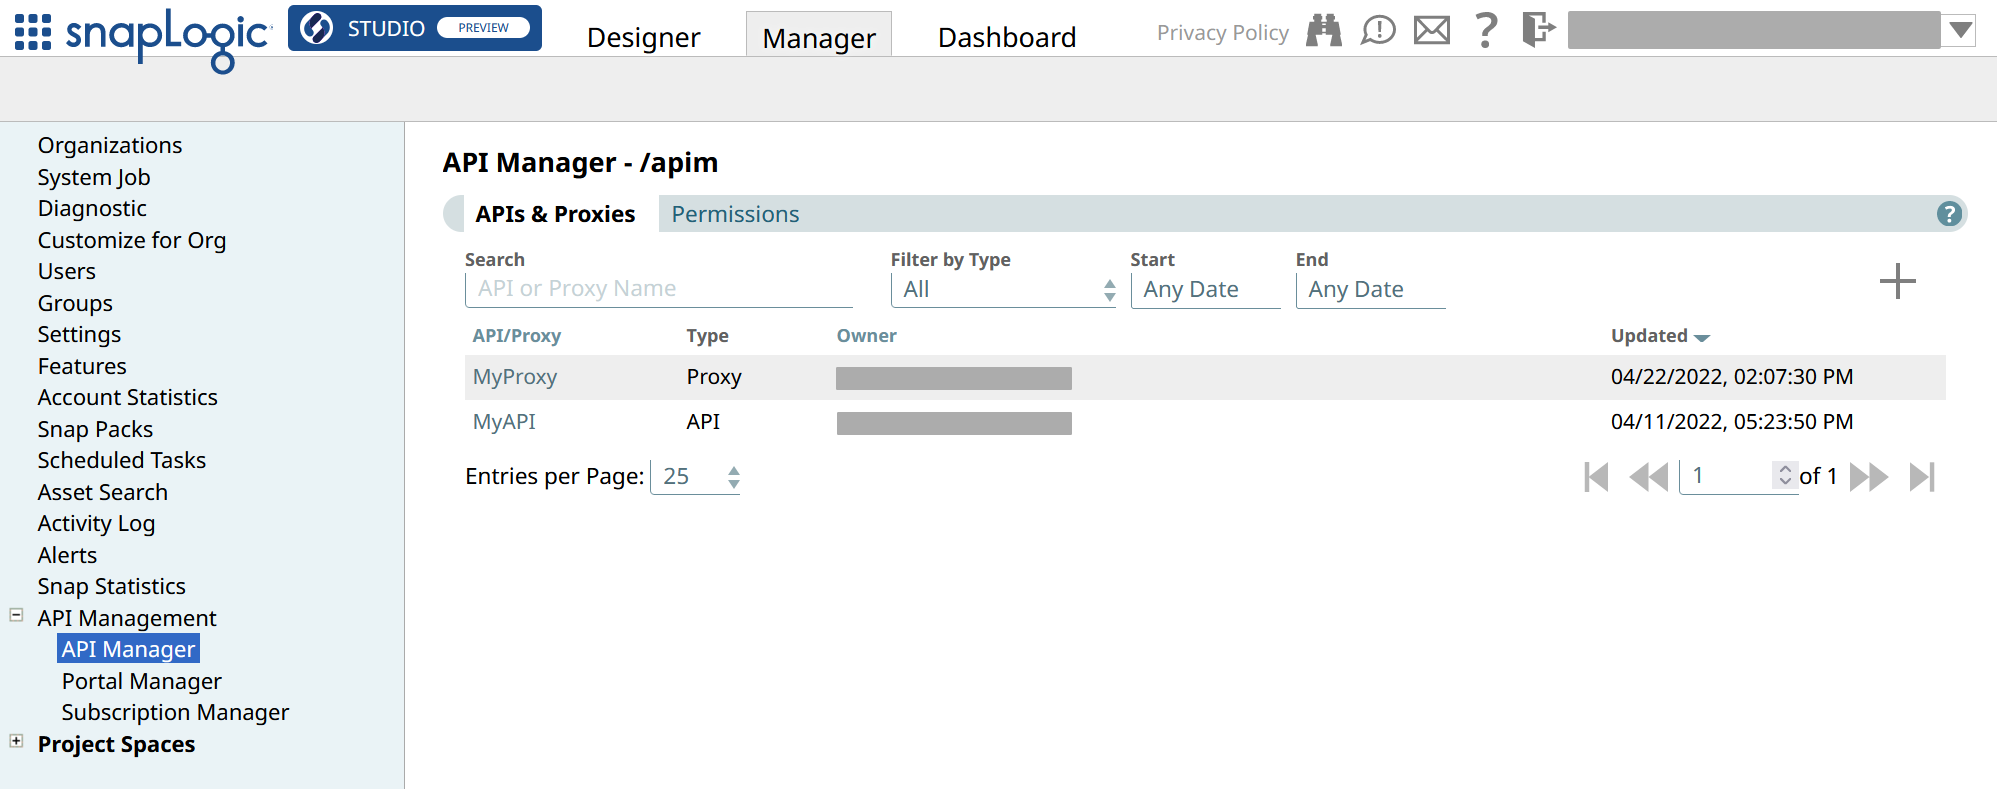
Task: Go to first page icon
Action: pos(1596,477)
